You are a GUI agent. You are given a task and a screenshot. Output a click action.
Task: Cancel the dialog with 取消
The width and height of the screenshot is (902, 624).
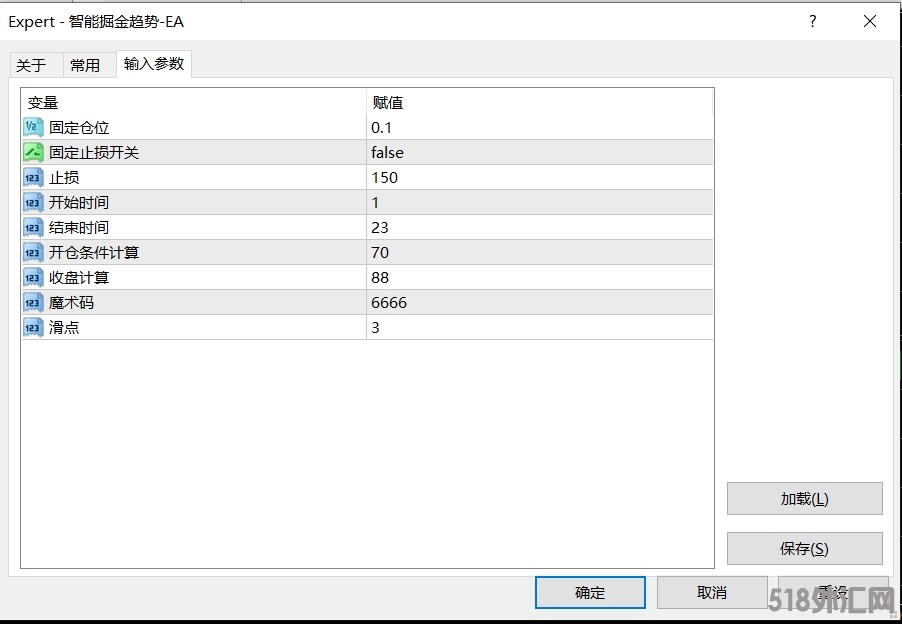711,592
